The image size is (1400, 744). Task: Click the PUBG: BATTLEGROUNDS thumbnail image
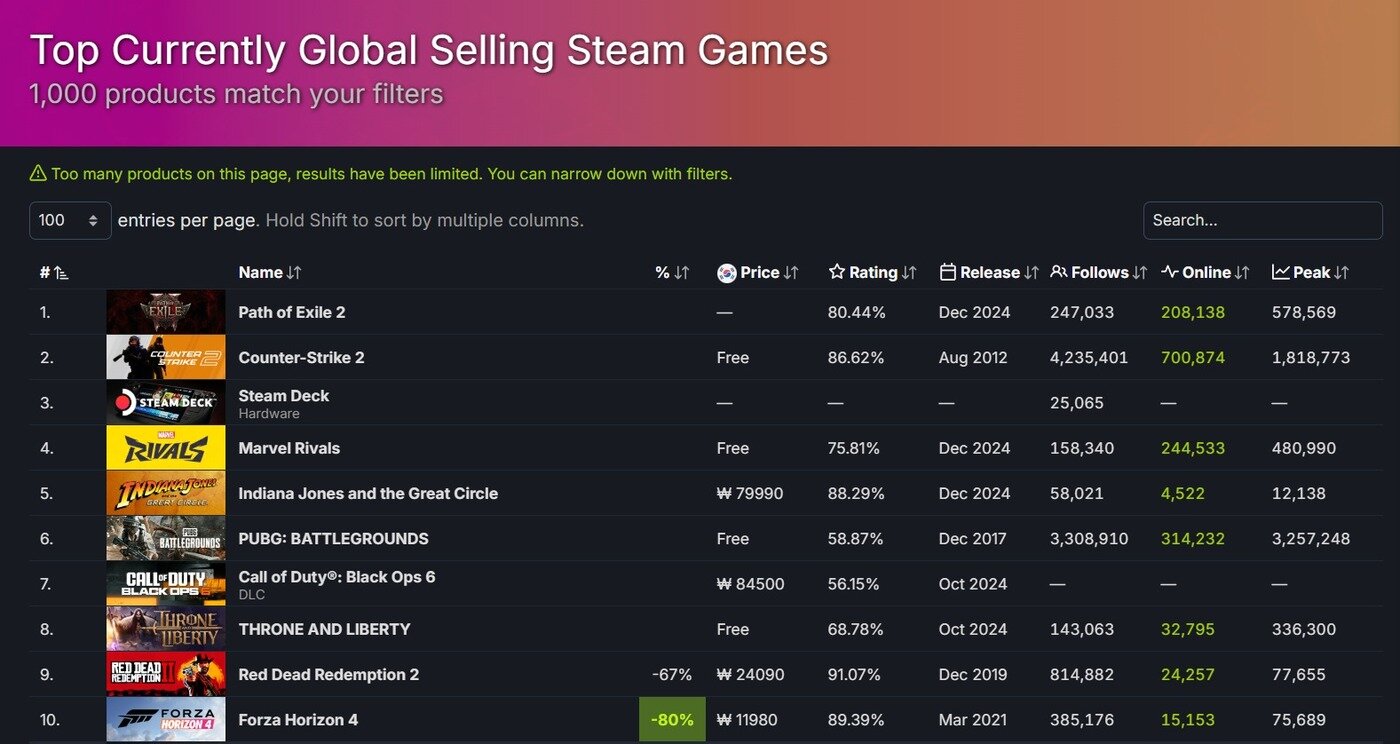tap(166, 538)
